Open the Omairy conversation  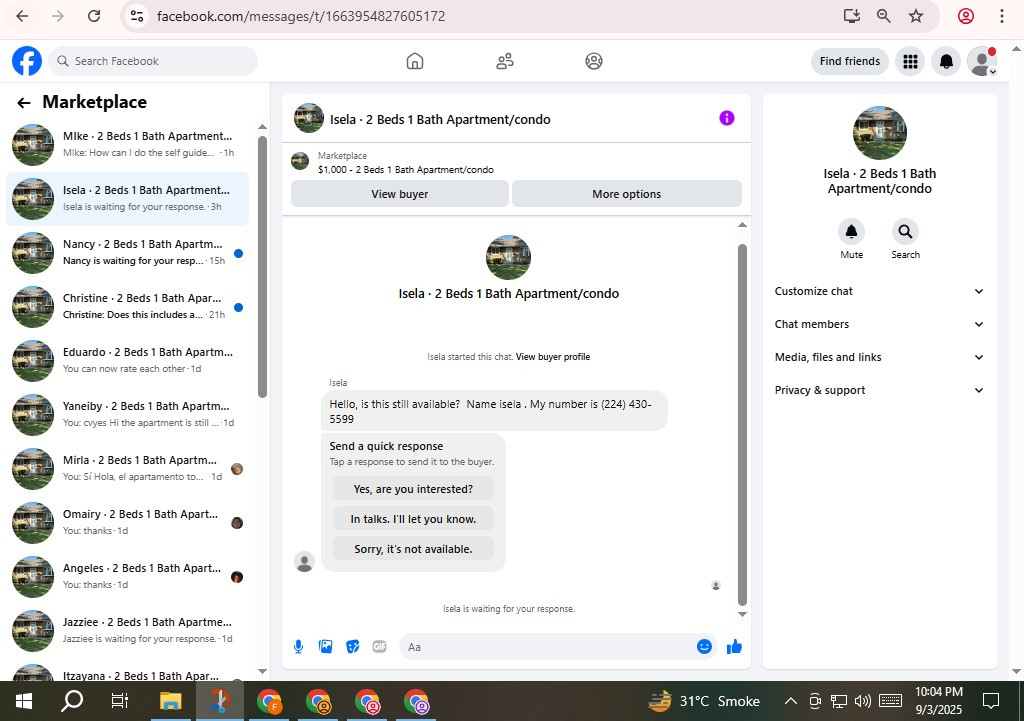[127, 522]
